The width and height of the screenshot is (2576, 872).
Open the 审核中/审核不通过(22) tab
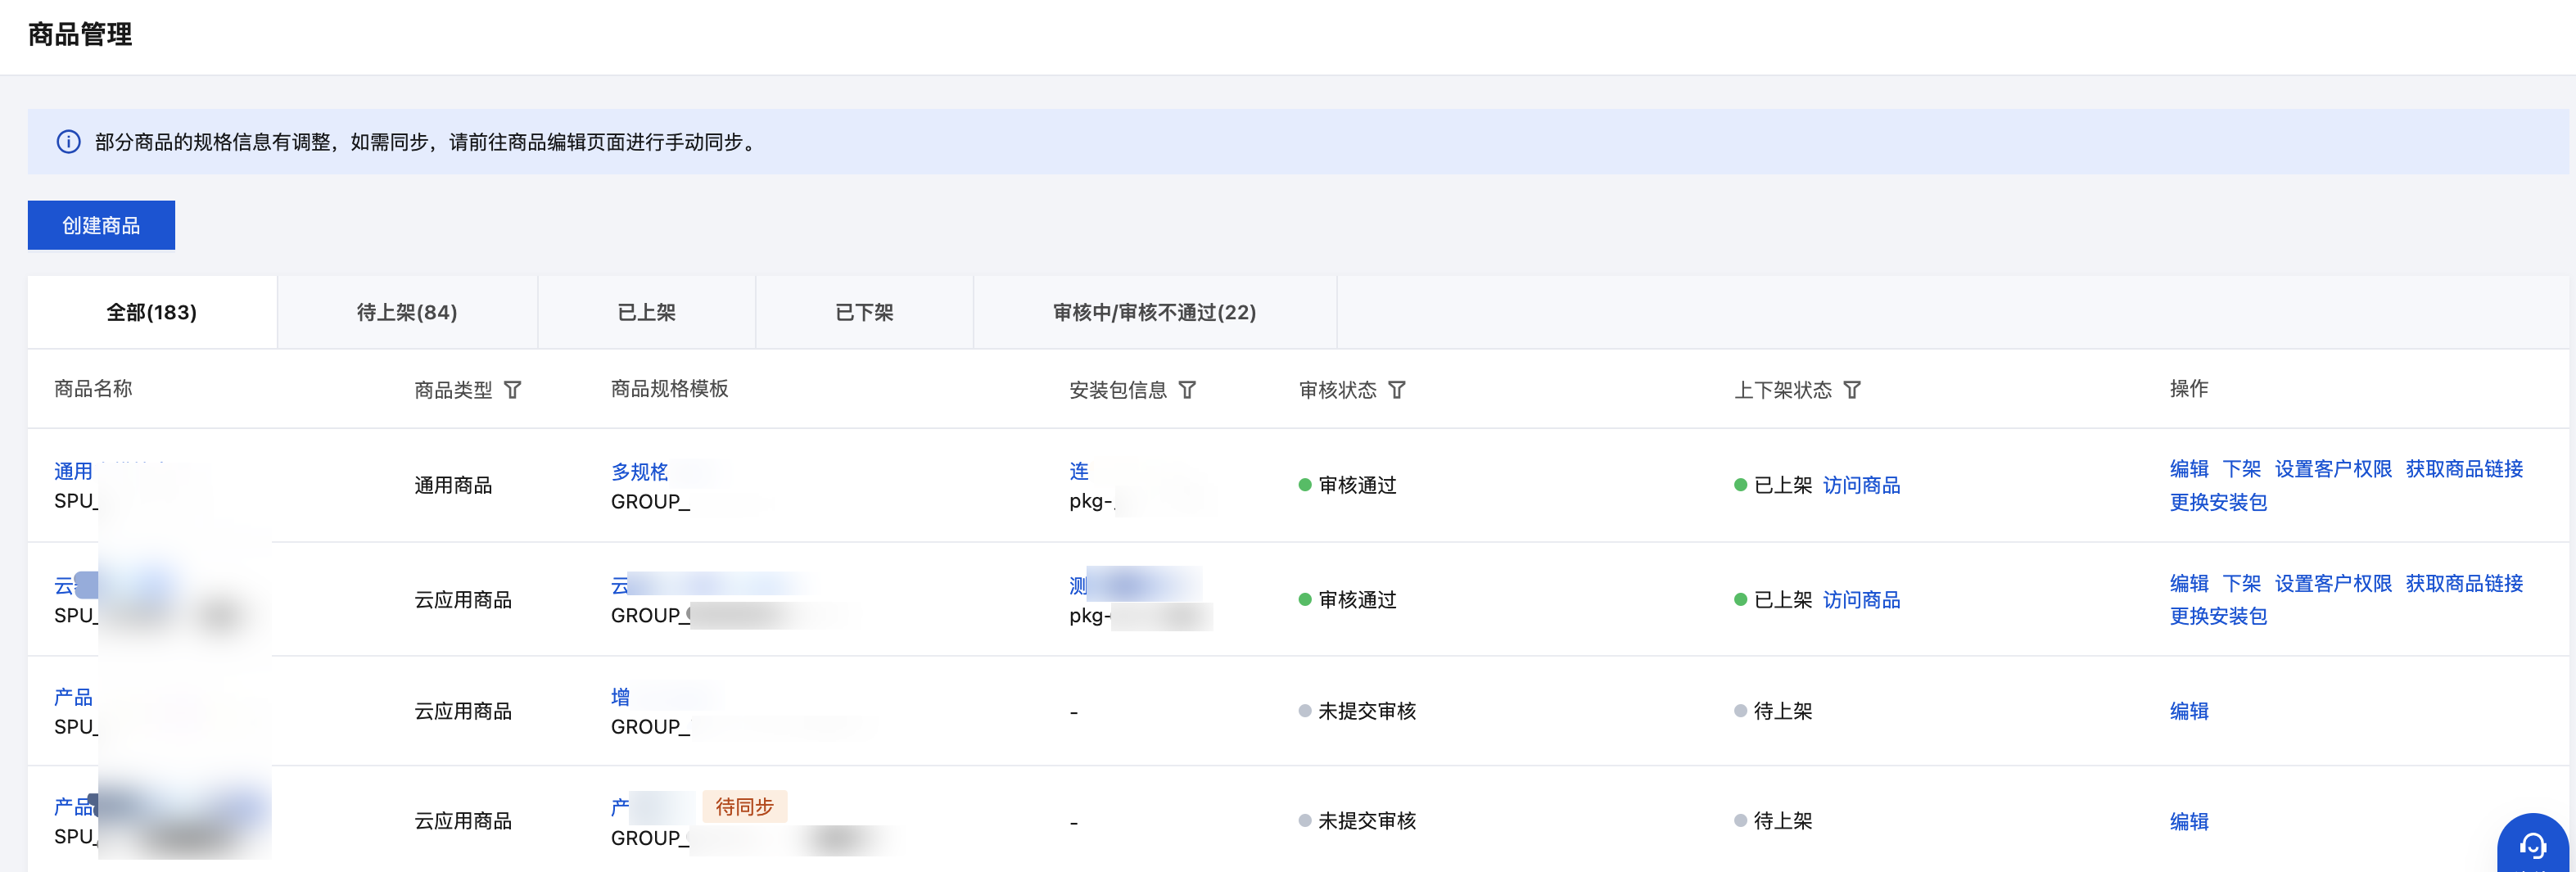(1154, 313)
